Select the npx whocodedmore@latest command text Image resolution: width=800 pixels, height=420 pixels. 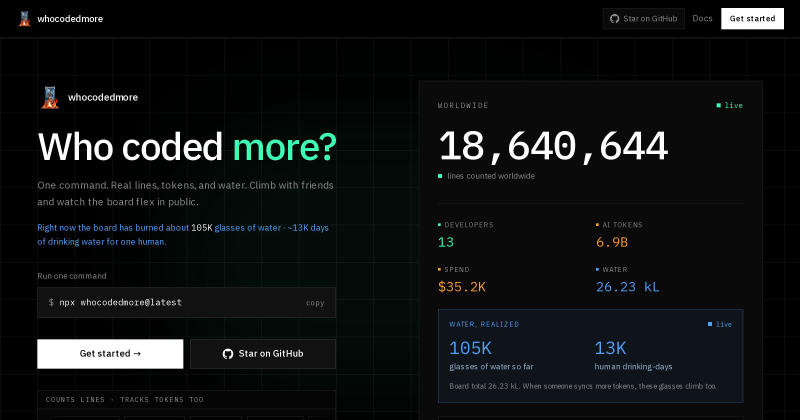[120, 302]
